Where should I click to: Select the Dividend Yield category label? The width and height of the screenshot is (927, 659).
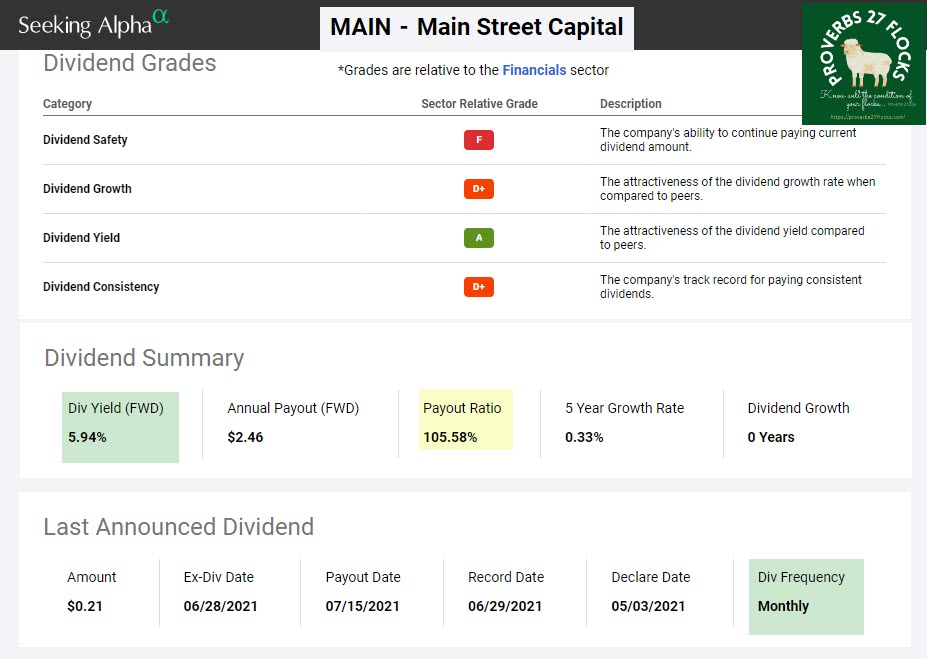pyautogui.click(x=81, y=238)
